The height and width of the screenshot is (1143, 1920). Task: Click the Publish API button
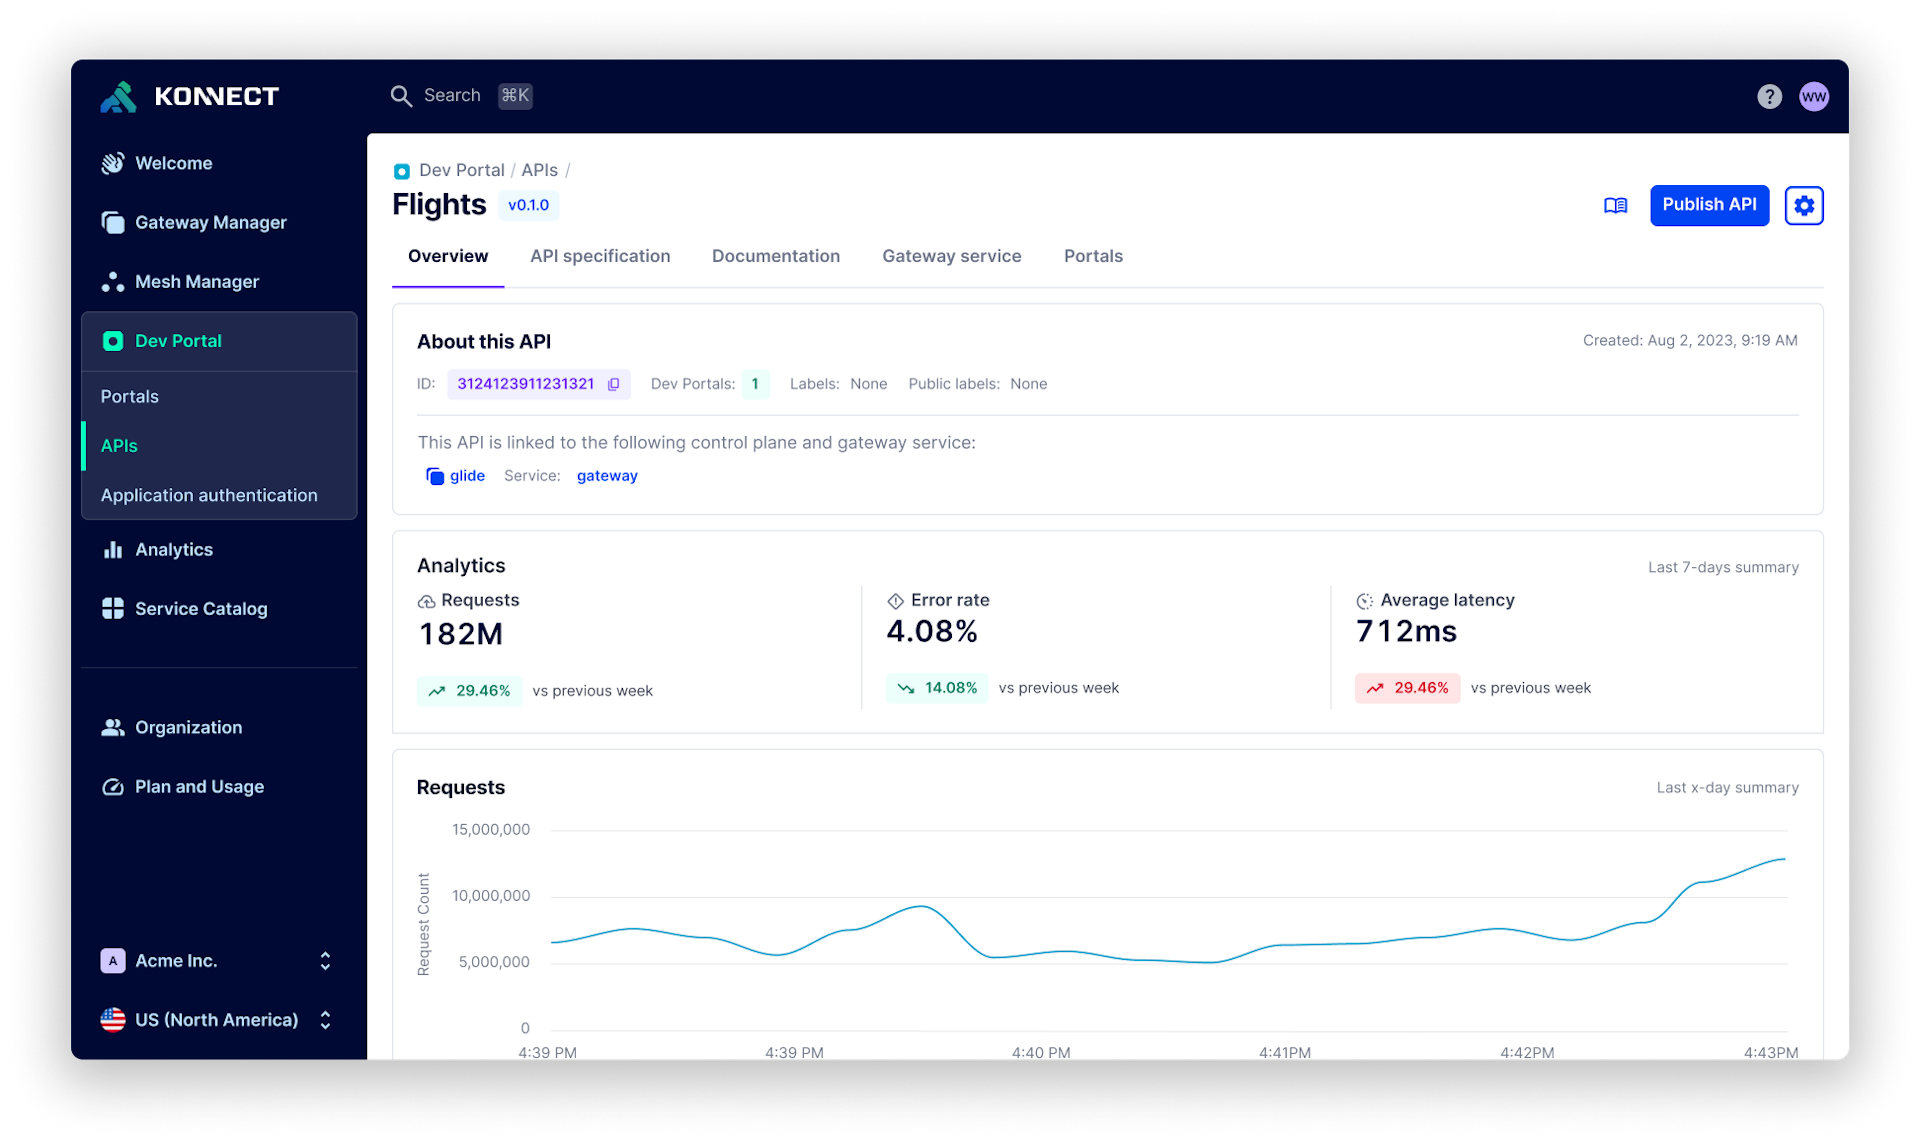click(x=1709, y=205)
